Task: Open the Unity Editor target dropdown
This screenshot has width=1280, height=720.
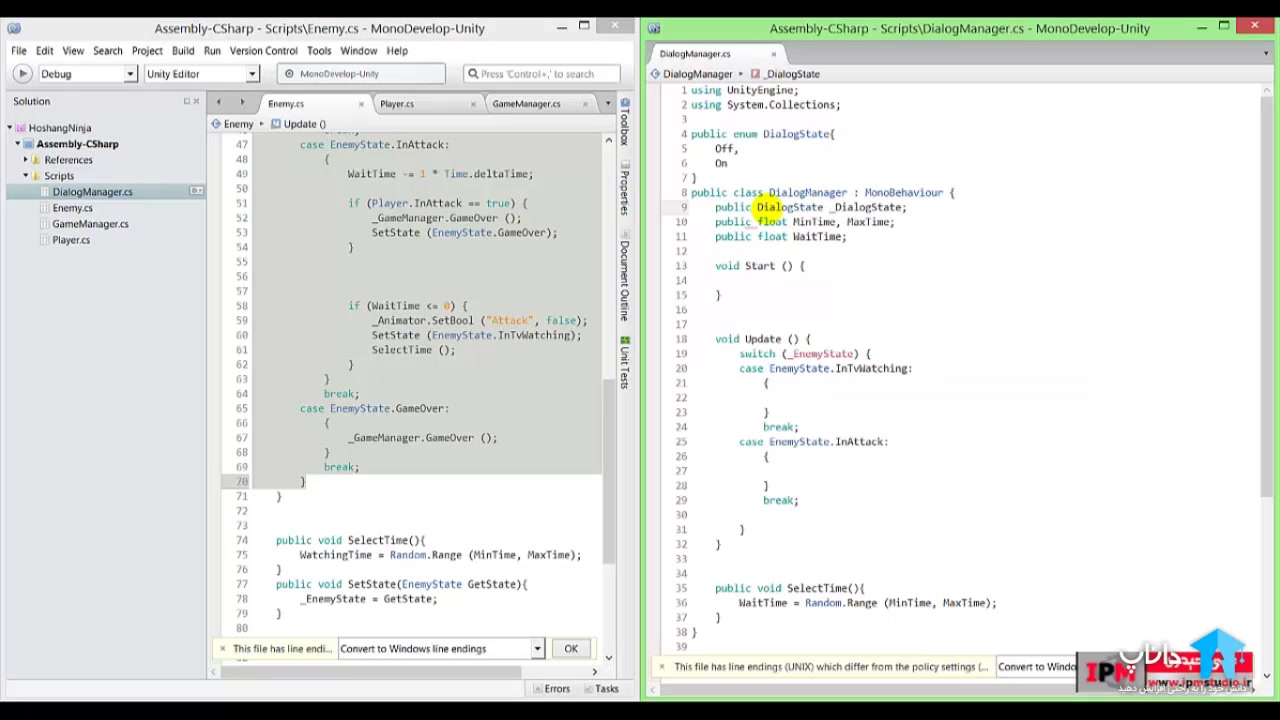Action: [x=251, y=74]
